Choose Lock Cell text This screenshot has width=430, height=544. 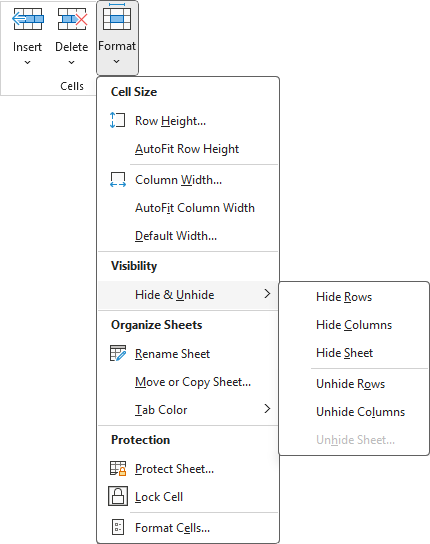[159, 497]
